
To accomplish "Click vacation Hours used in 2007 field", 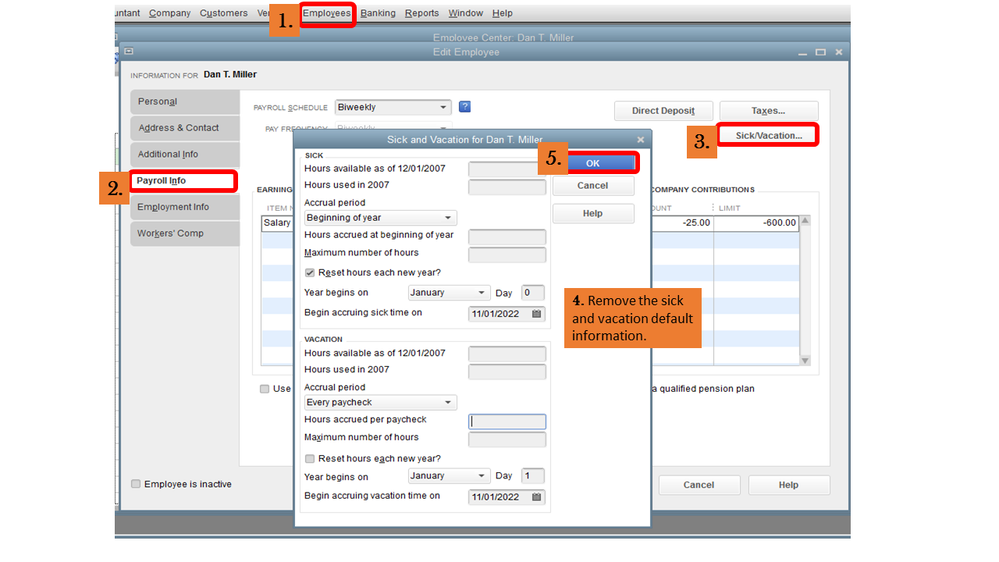I will 507,371.
